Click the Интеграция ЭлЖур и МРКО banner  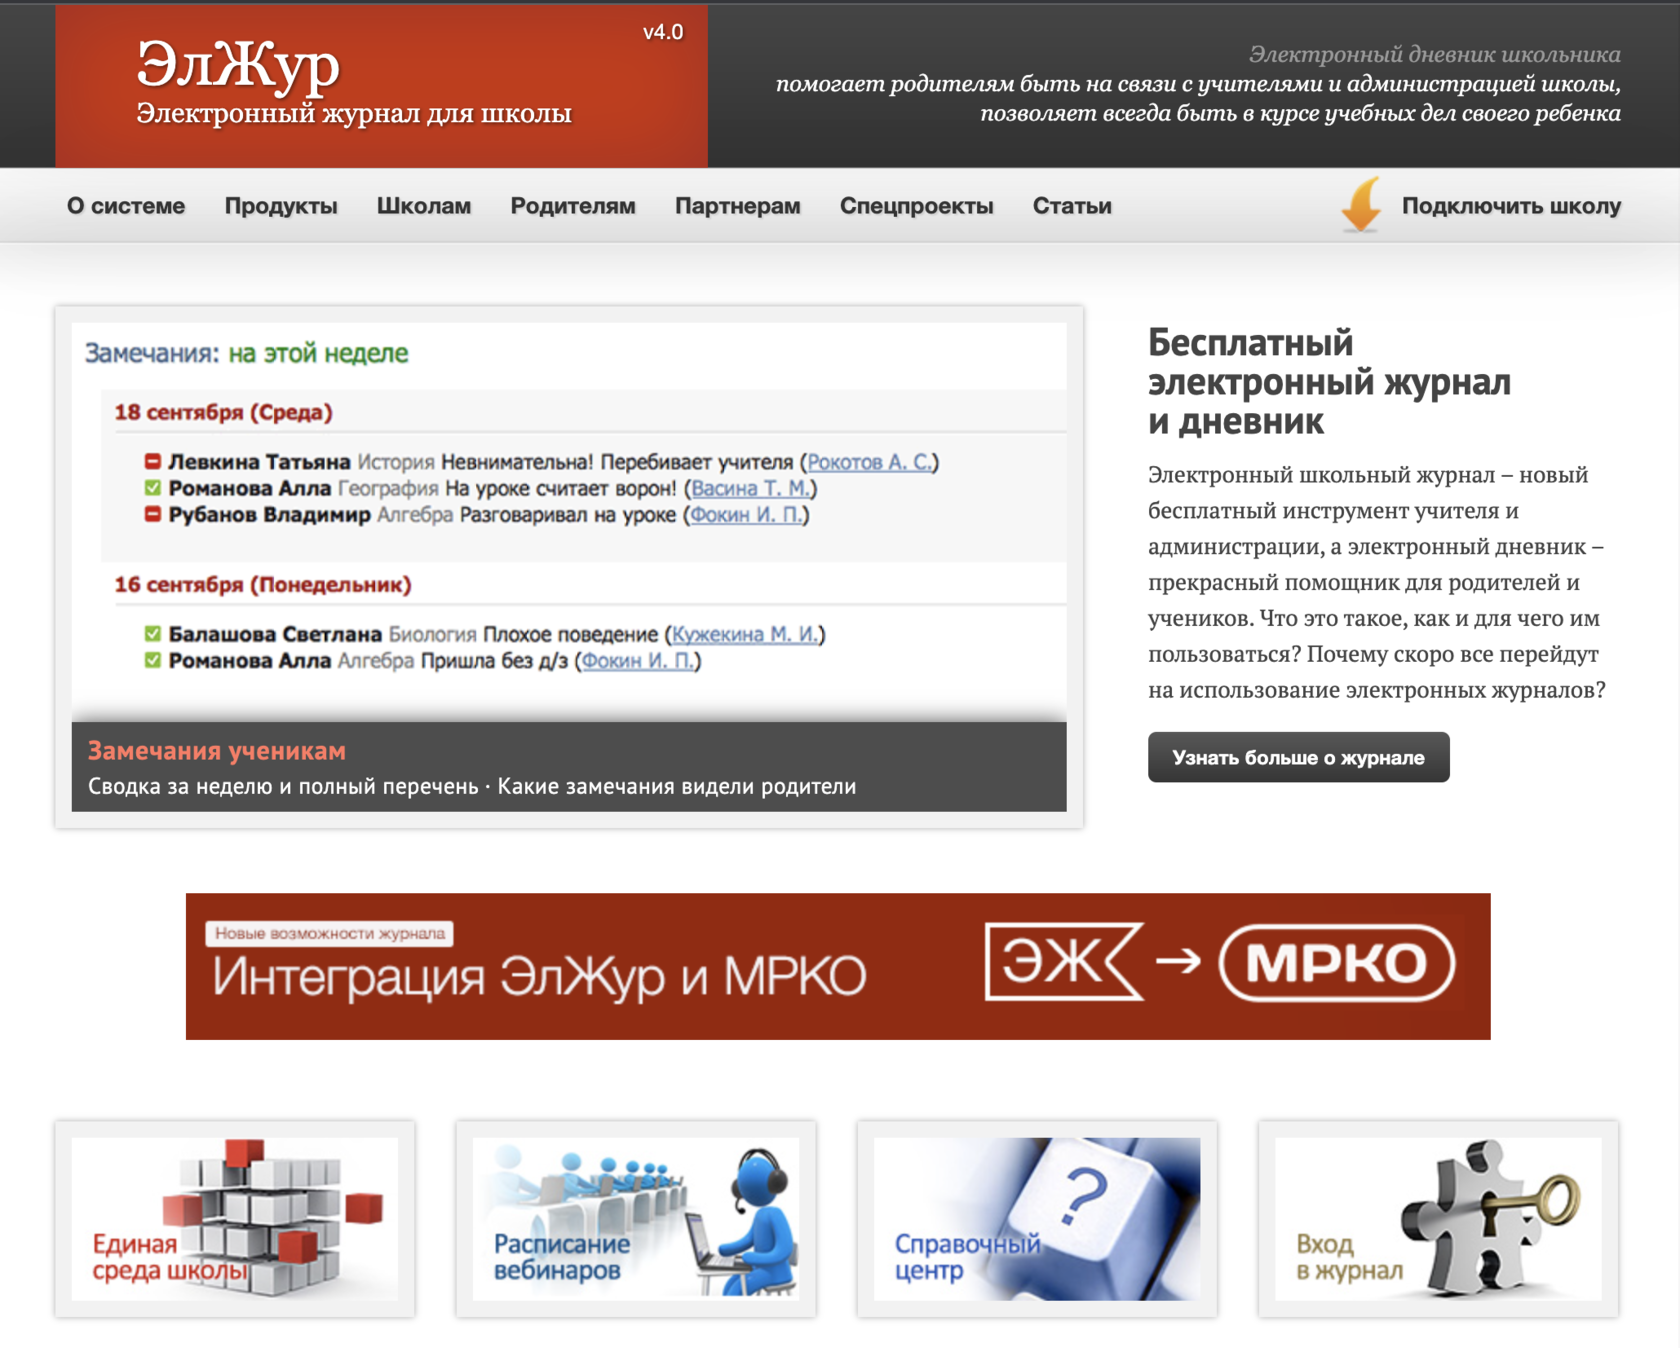(838, 966)
